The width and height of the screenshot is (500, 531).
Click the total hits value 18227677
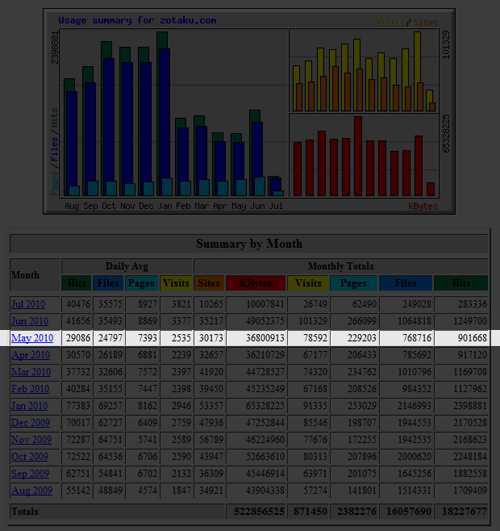coord(464,511)
